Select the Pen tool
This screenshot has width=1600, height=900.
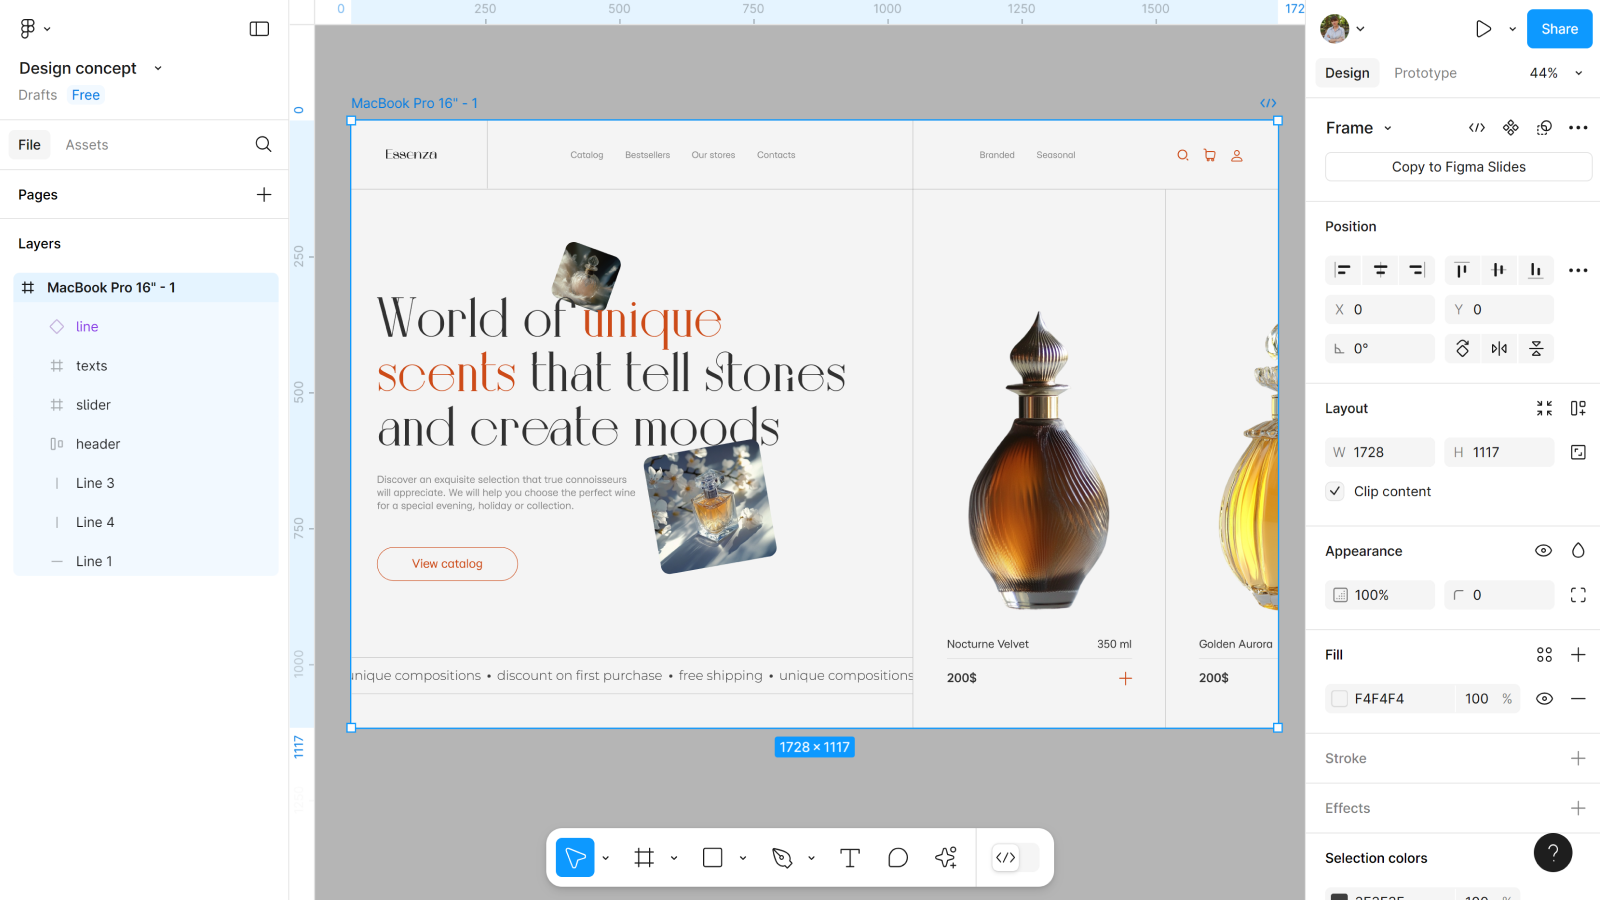[782, 858]
